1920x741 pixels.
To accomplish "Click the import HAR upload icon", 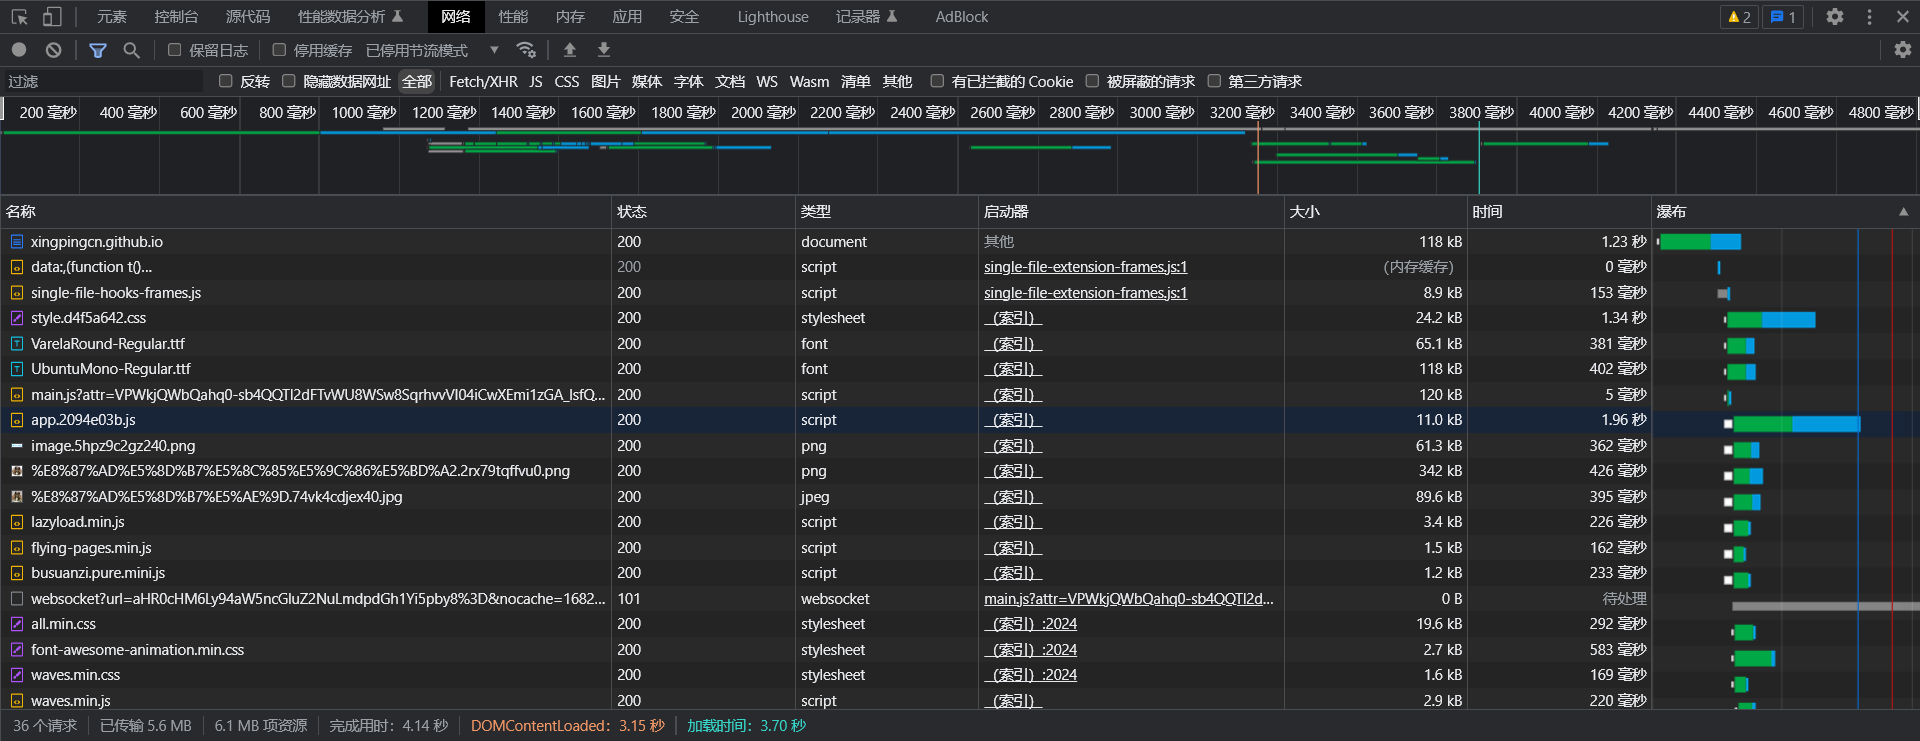I will [570, 50].
